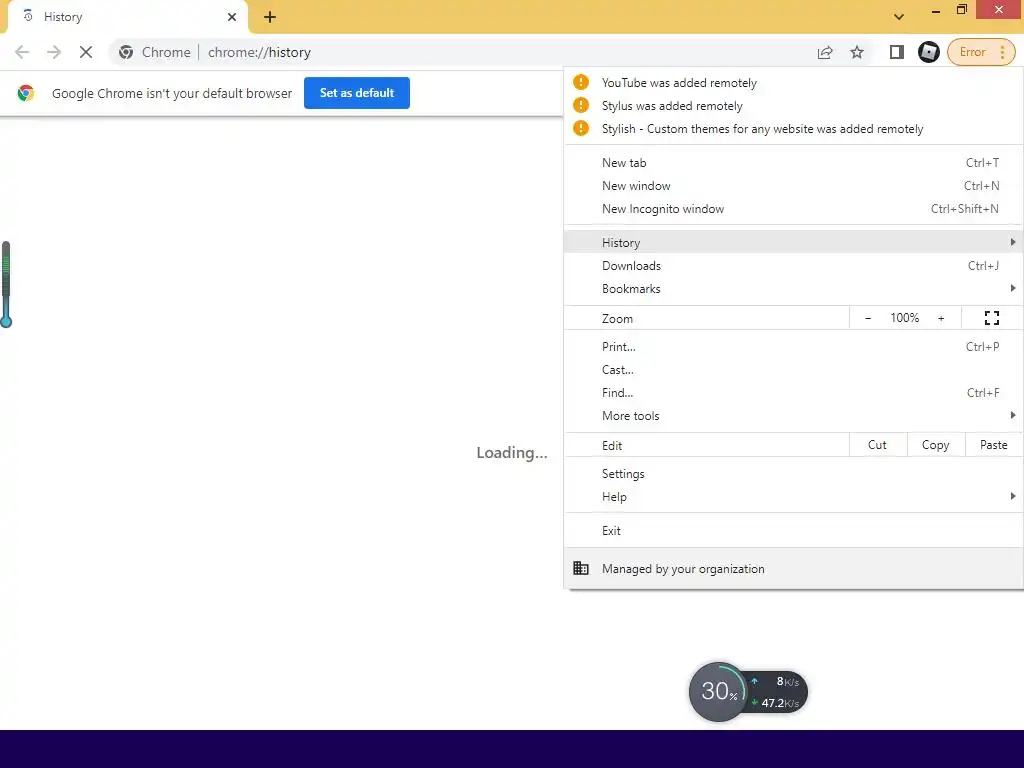Viewport: 1024px width, 768px height.
Task: Close the History tab
Action: (232, 17)
